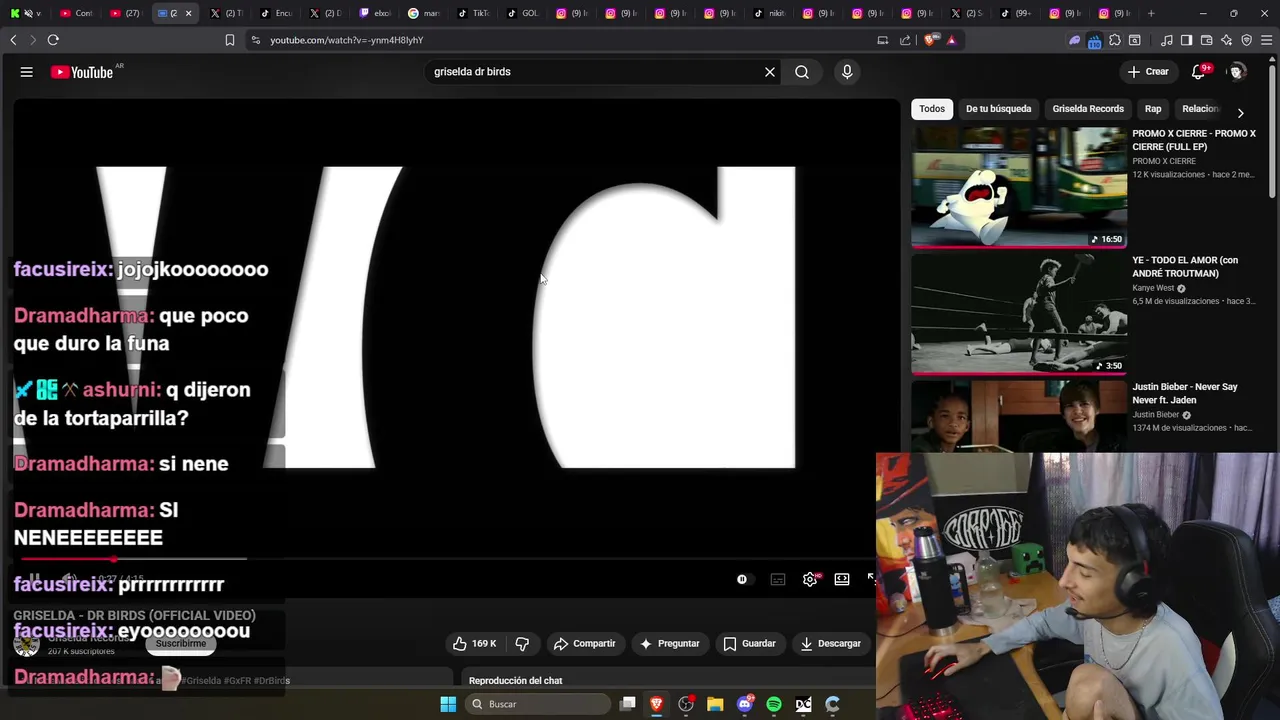Open Task View on the taskbar

click(628, 704)
